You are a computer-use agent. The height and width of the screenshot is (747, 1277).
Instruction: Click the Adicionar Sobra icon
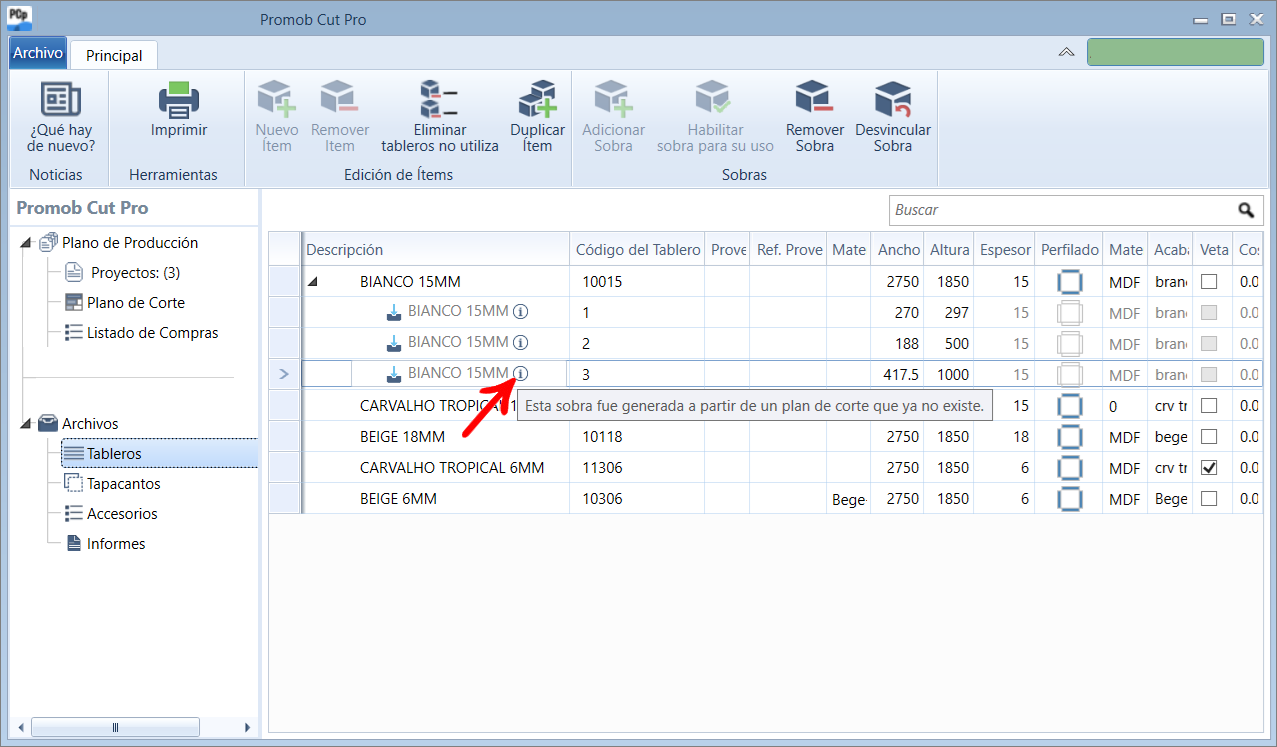coord(613,100)
